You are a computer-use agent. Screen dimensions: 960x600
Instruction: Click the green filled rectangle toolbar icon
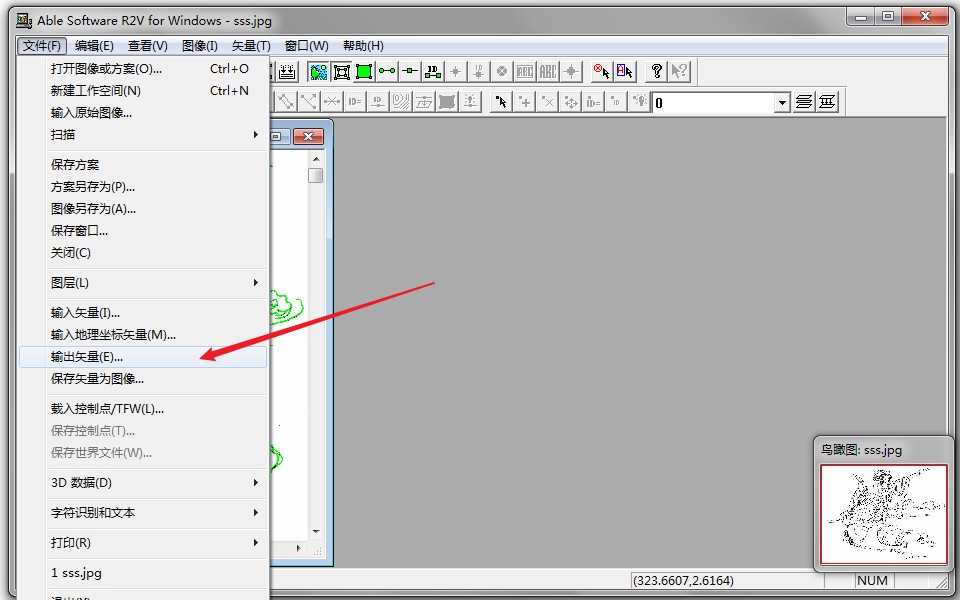pyautogui.click(x=364, y=71)
